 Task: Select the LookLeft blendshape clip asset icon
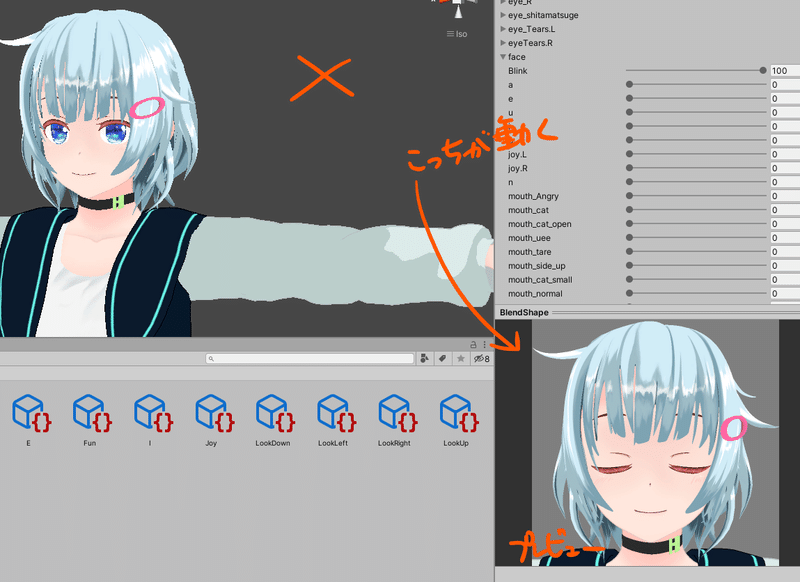tap(337, 413)
